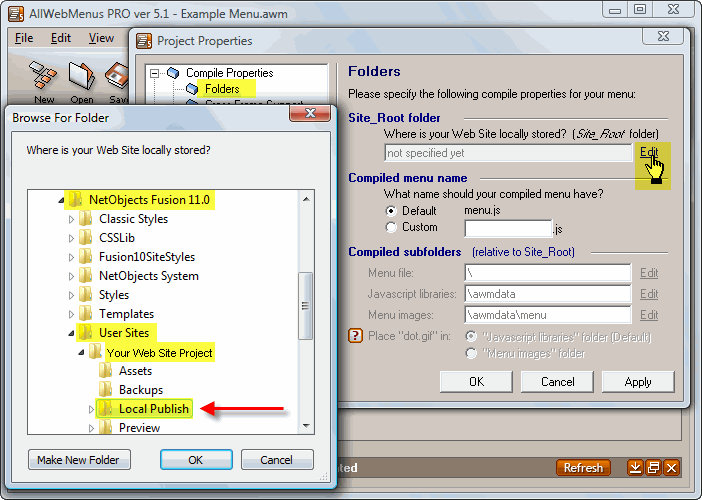Click the folder tree scrollbar thumb

(x=306, y=306)
